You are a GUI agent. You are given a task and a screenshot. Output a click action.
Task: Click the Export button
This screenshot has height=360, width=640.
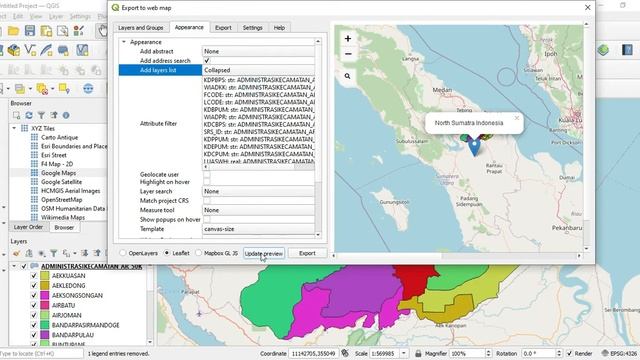307,253
